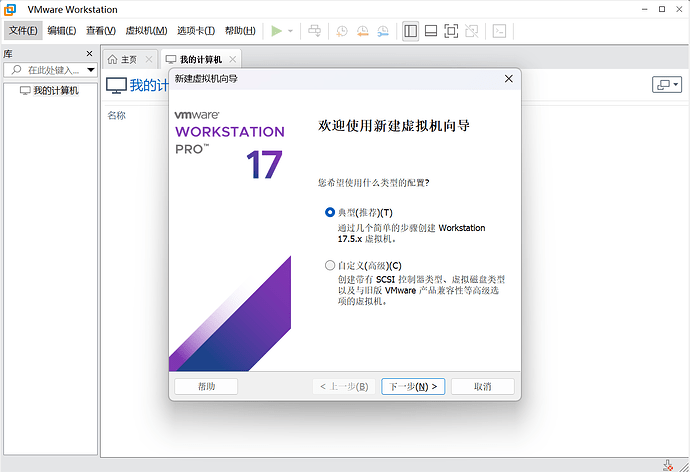Screen dimensions: 690x472
Task: Expand the library search filter dropdown
Action: [91, 70]
